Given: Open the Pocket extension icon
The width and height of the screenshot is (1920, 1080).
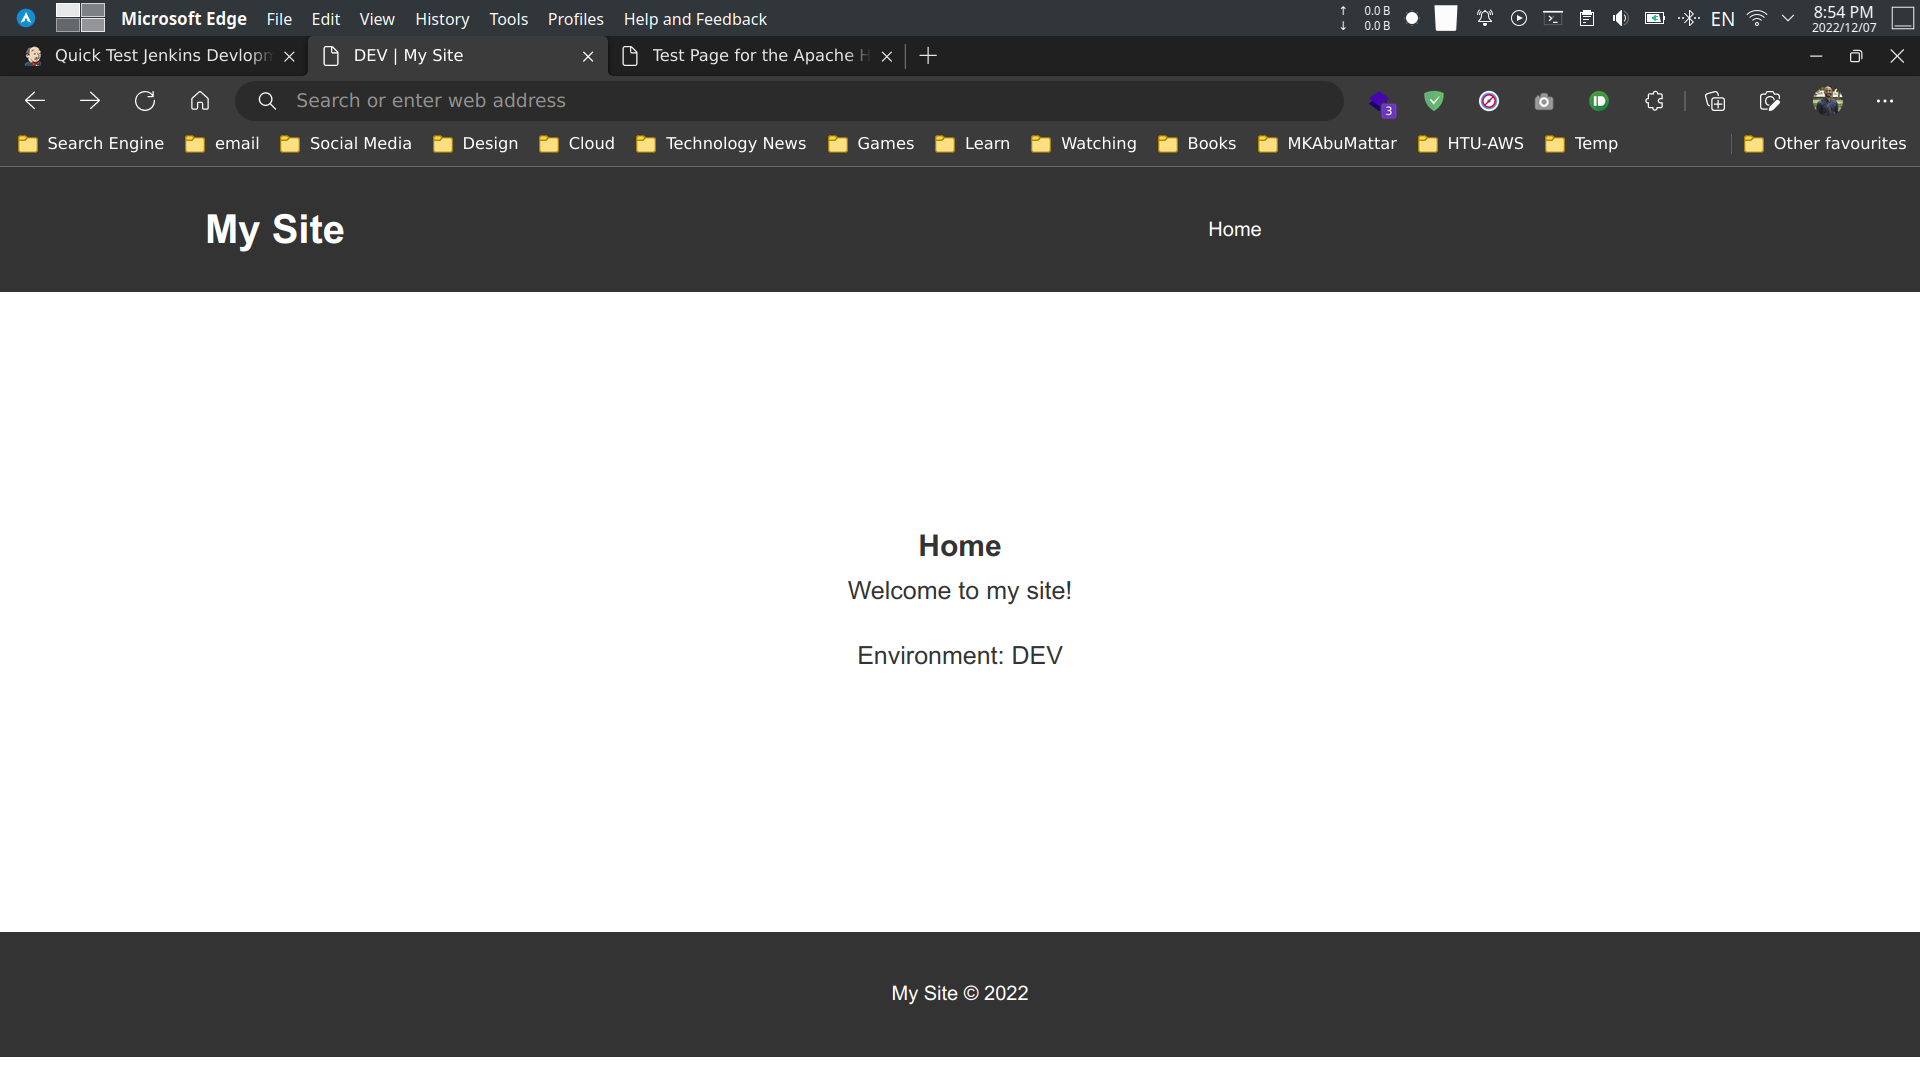Looking at the screenshot, I should tap(1599, 100).
